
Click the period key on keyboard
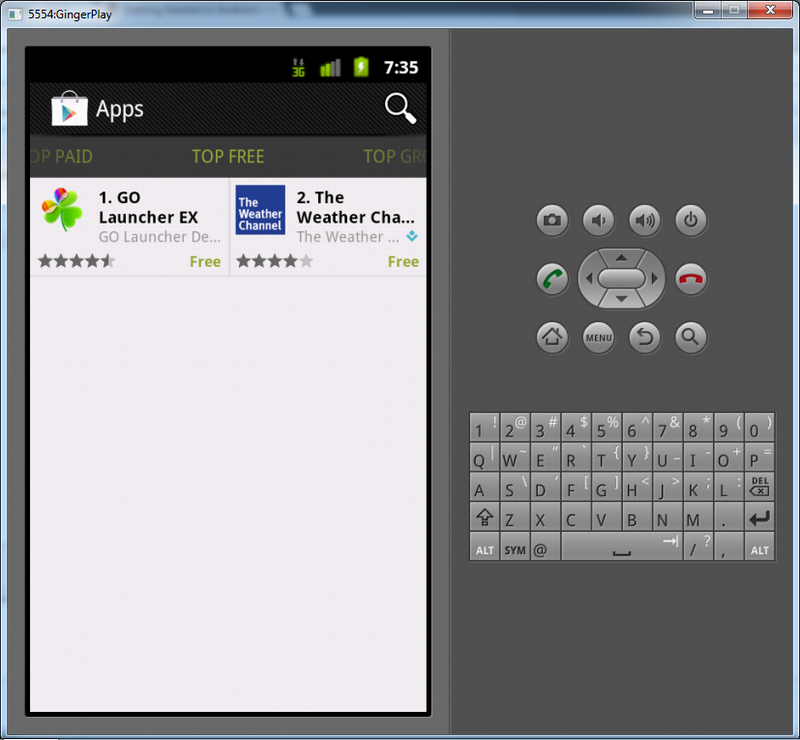[x=729, y=516]
